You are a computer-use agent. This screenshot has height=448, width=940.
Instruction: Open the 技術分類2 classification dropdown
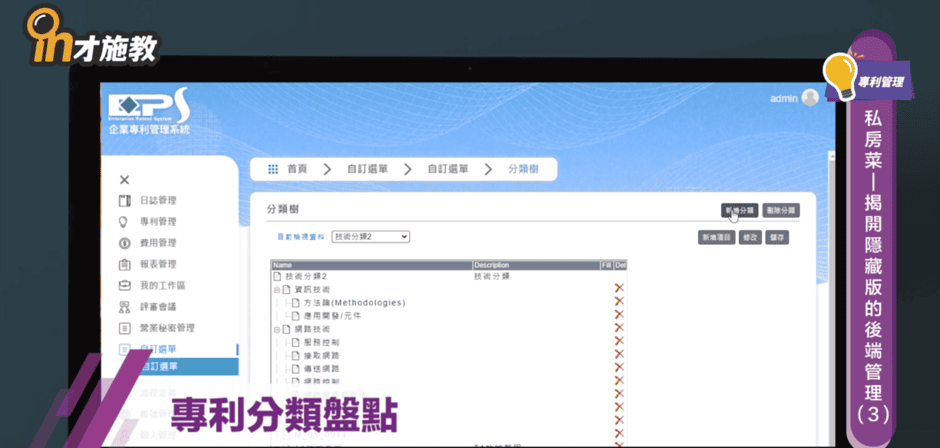coord(371,236)
